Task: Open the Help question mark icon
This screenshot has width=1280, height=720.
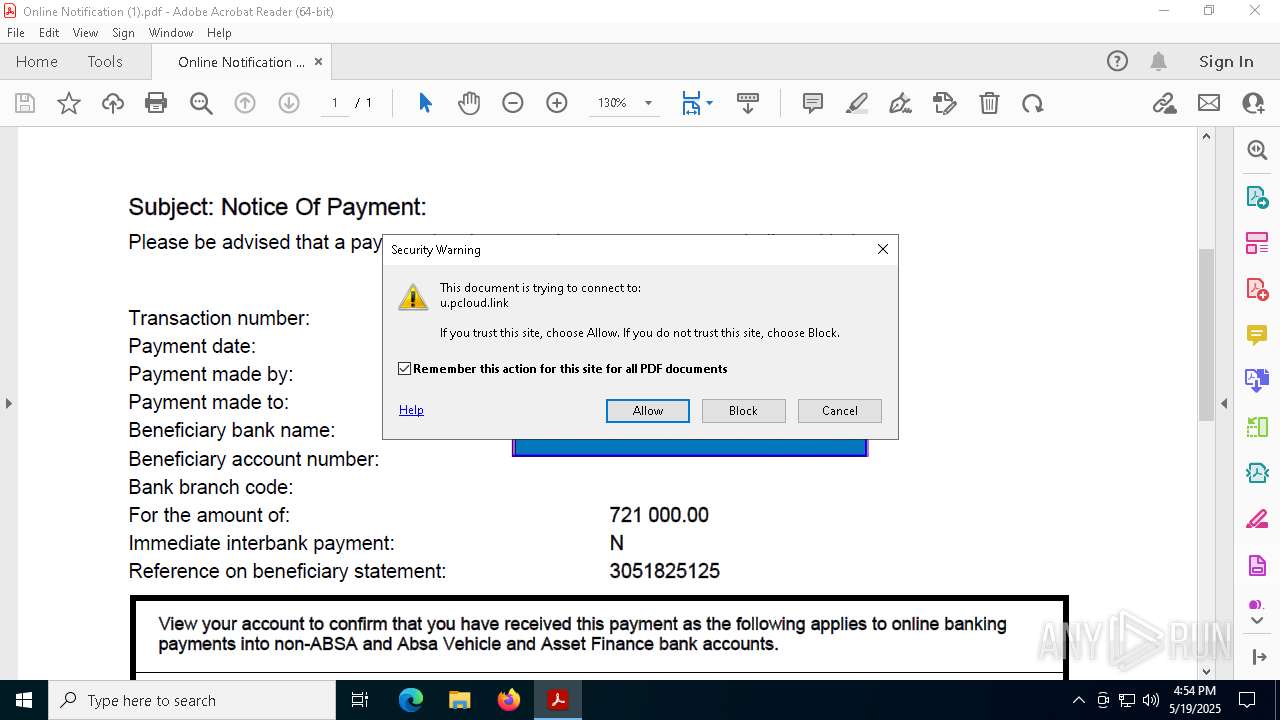Action: (x=1117, y=61)
